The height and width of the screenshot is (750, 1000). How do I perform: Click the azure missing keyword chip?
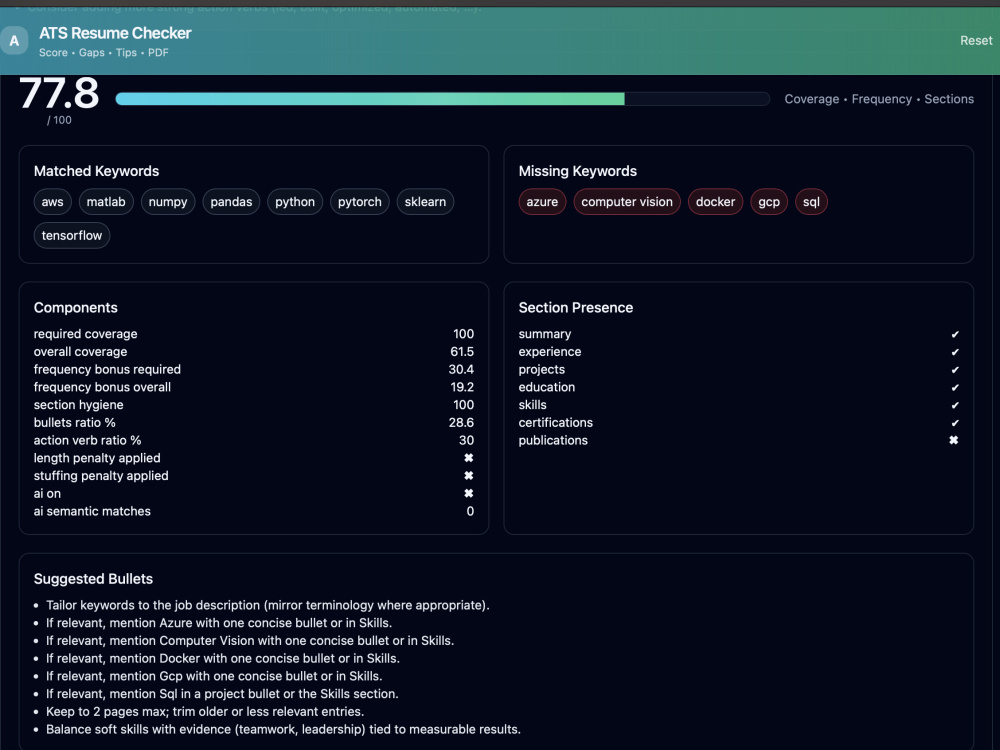click(542, 202)
